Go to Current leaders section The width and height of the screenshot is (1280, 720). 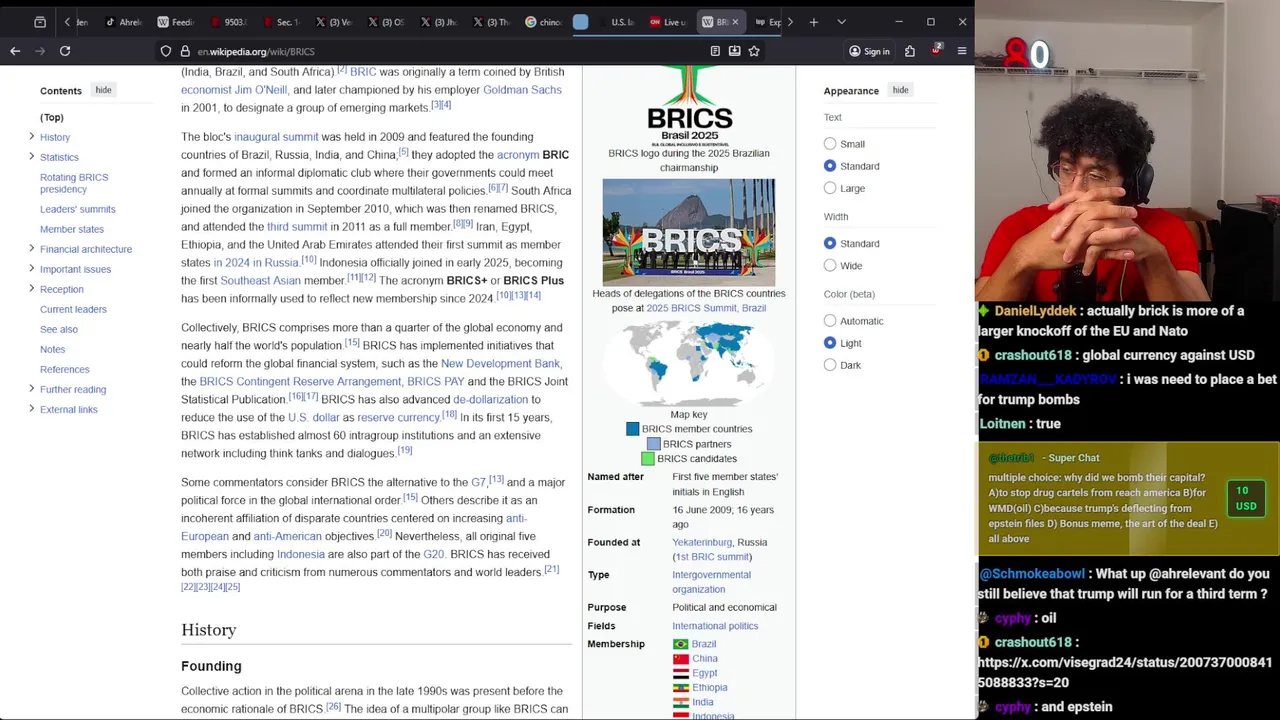point(73,309)
